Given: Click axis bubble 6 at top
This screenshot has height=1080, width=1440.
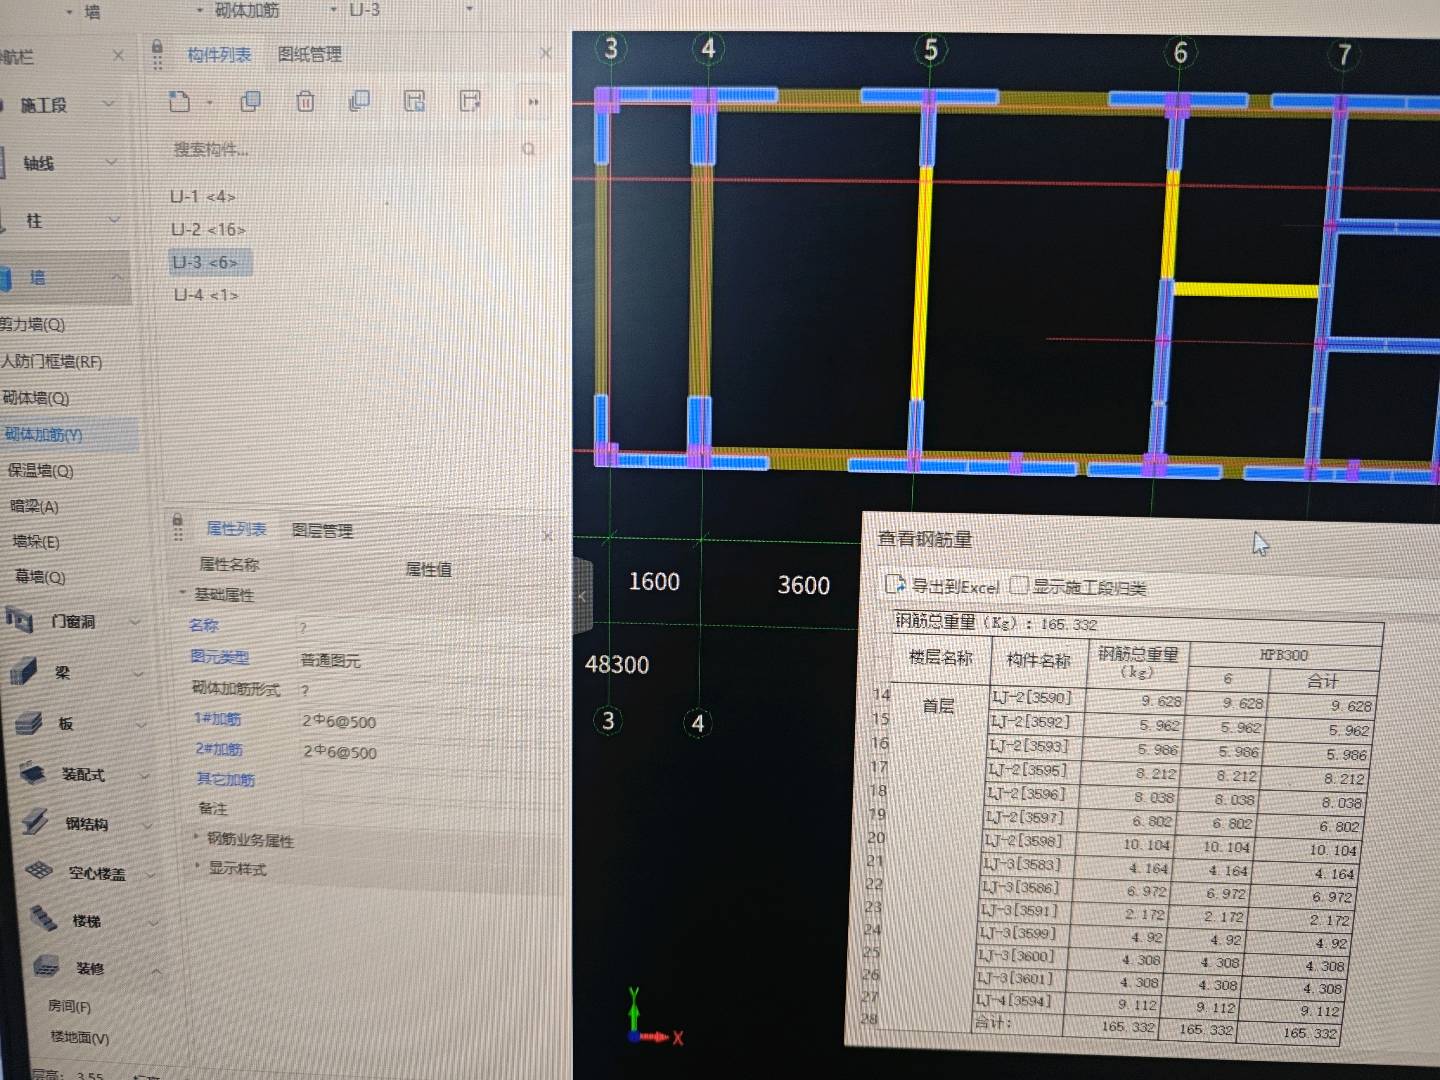Looking at the screenshot, I should point(1180,52).
